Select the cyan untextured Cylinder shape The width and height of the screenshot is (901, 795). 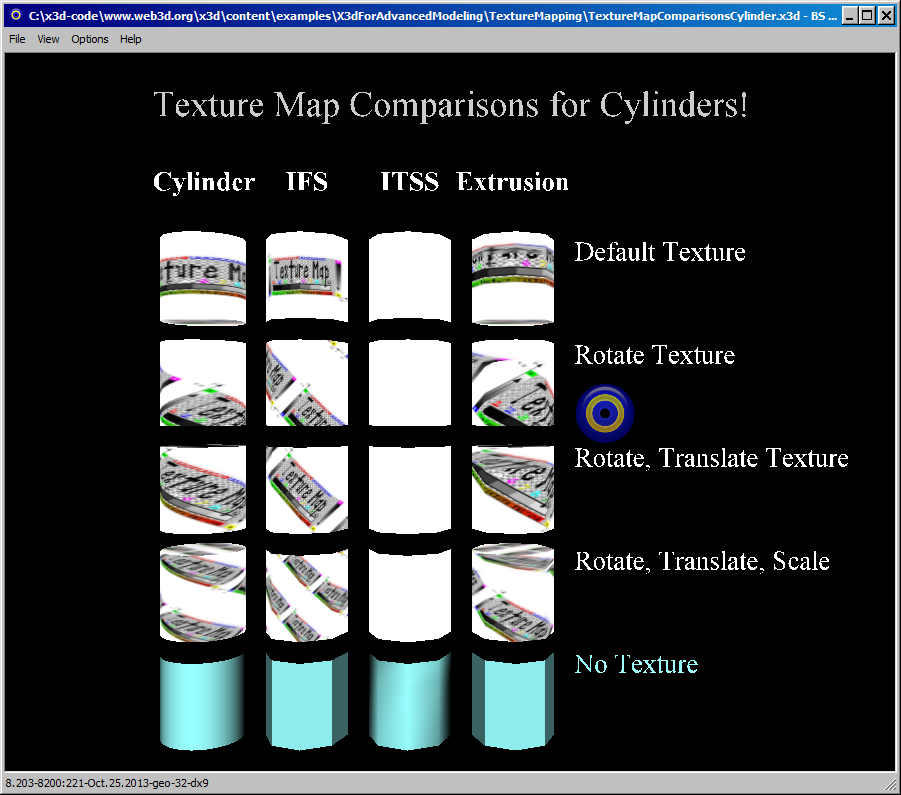pos(203,700)
